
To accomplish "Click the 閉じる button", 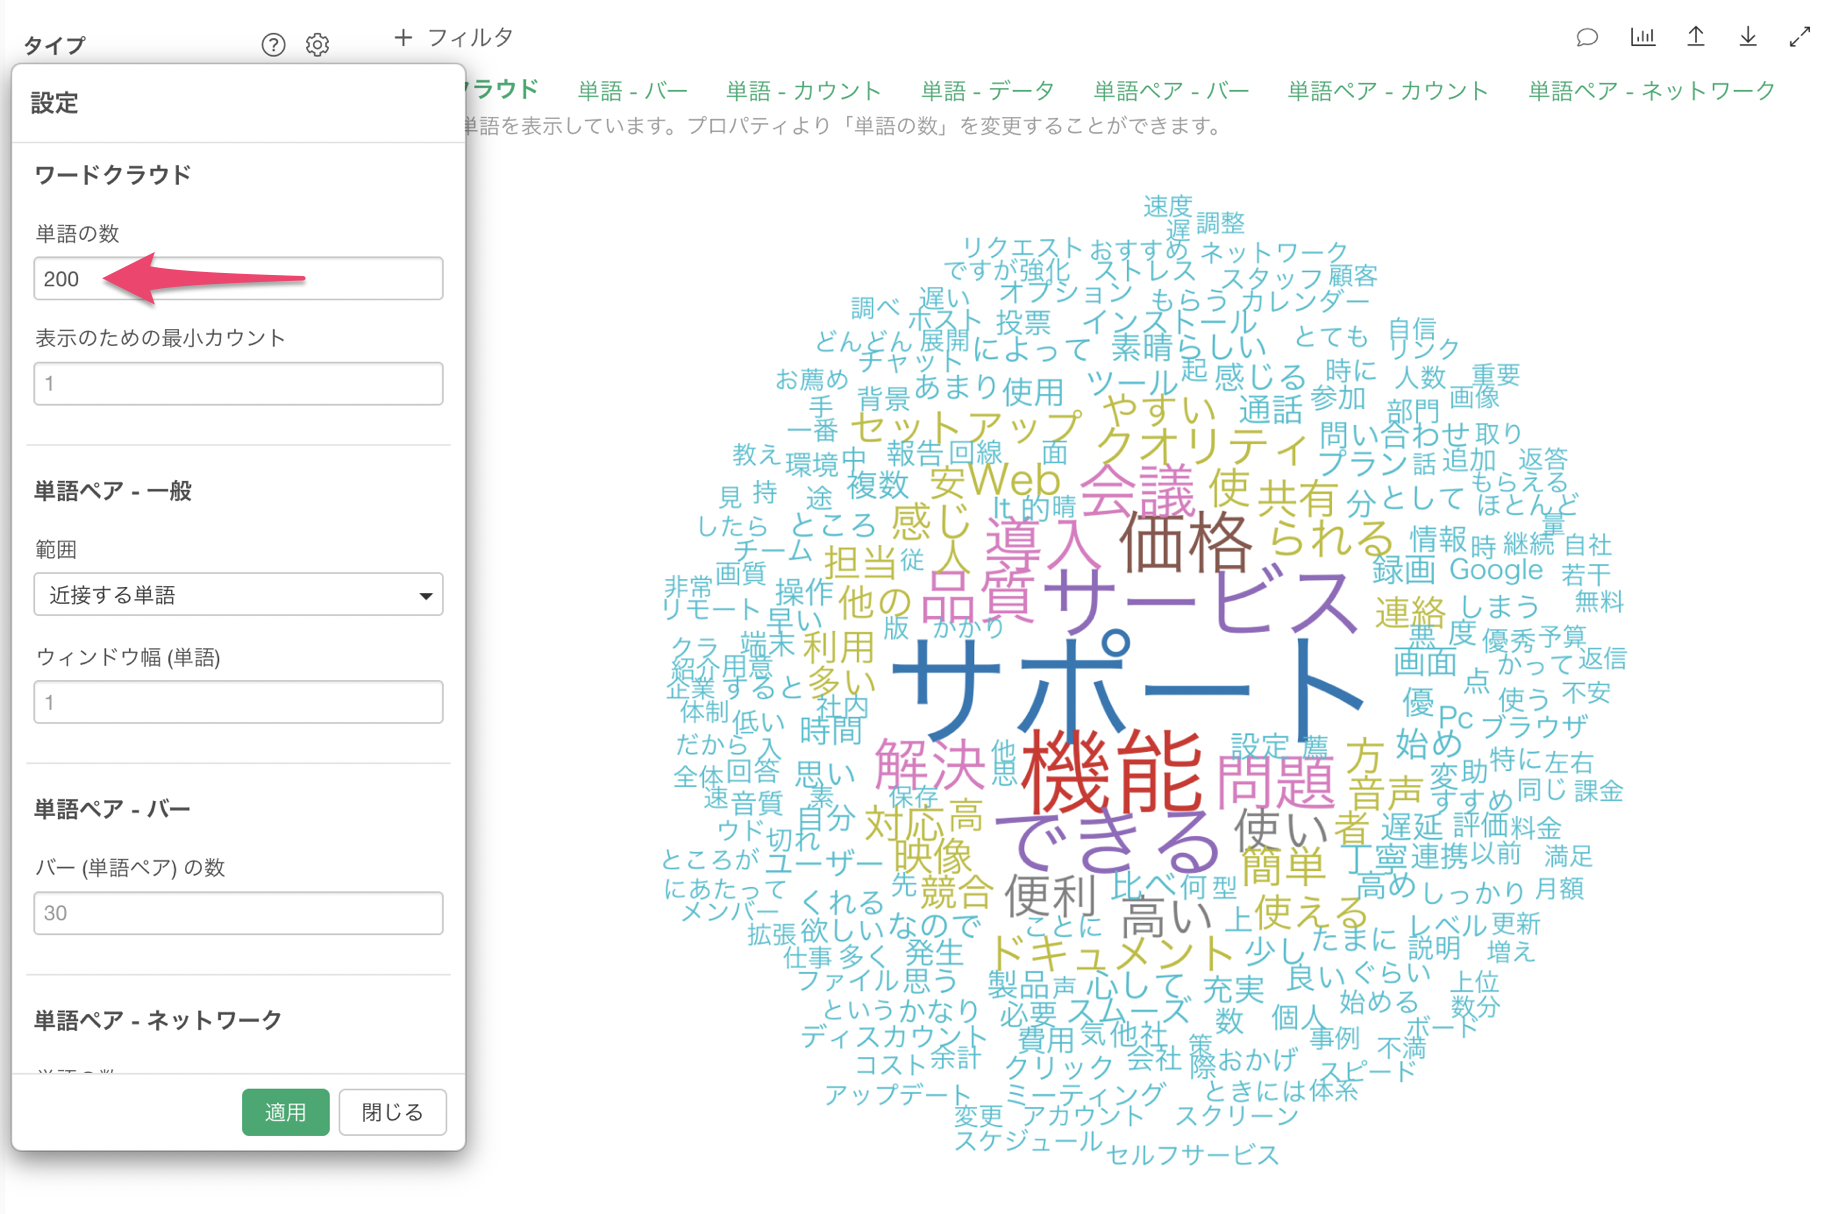I will tap(392, 1112).
